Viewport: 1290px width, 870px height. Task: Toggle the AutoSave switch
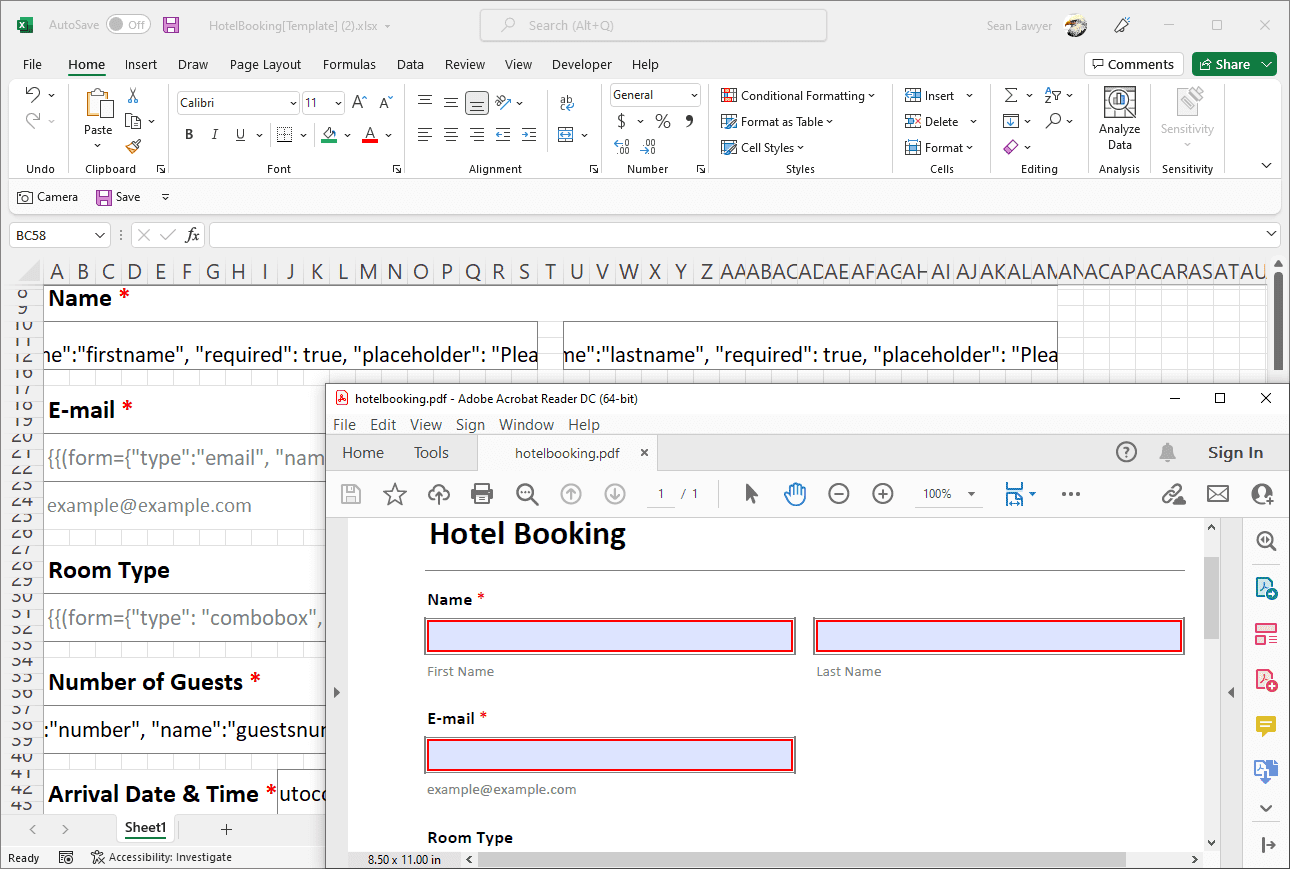point(128,25)
